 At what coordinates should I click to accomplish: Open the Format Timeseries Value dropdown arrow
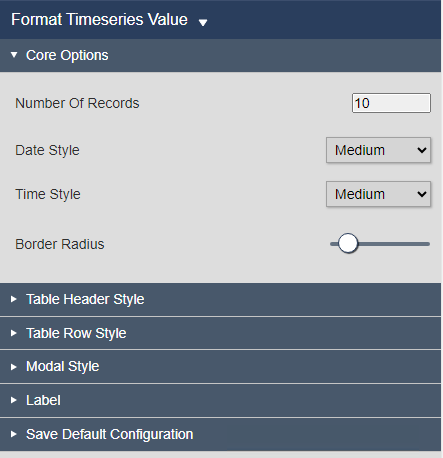click(203, 22)
